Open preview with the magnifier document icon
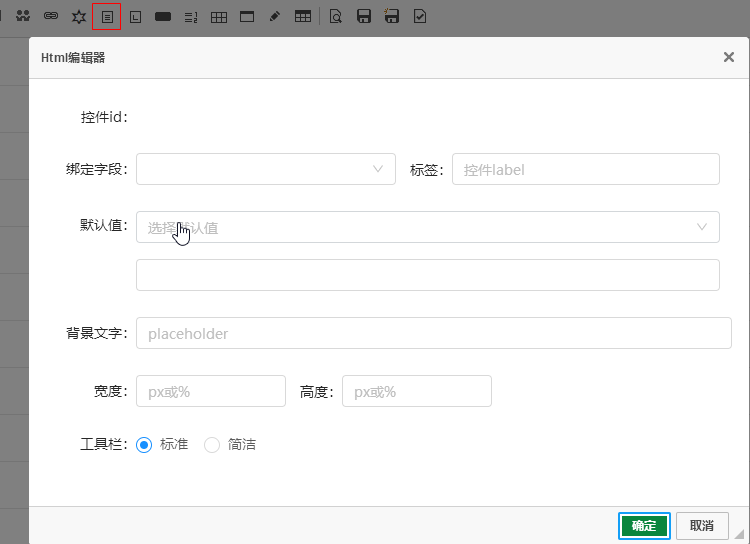The height and width of the screenshot is (544, 750). click(x=336, y=17)
